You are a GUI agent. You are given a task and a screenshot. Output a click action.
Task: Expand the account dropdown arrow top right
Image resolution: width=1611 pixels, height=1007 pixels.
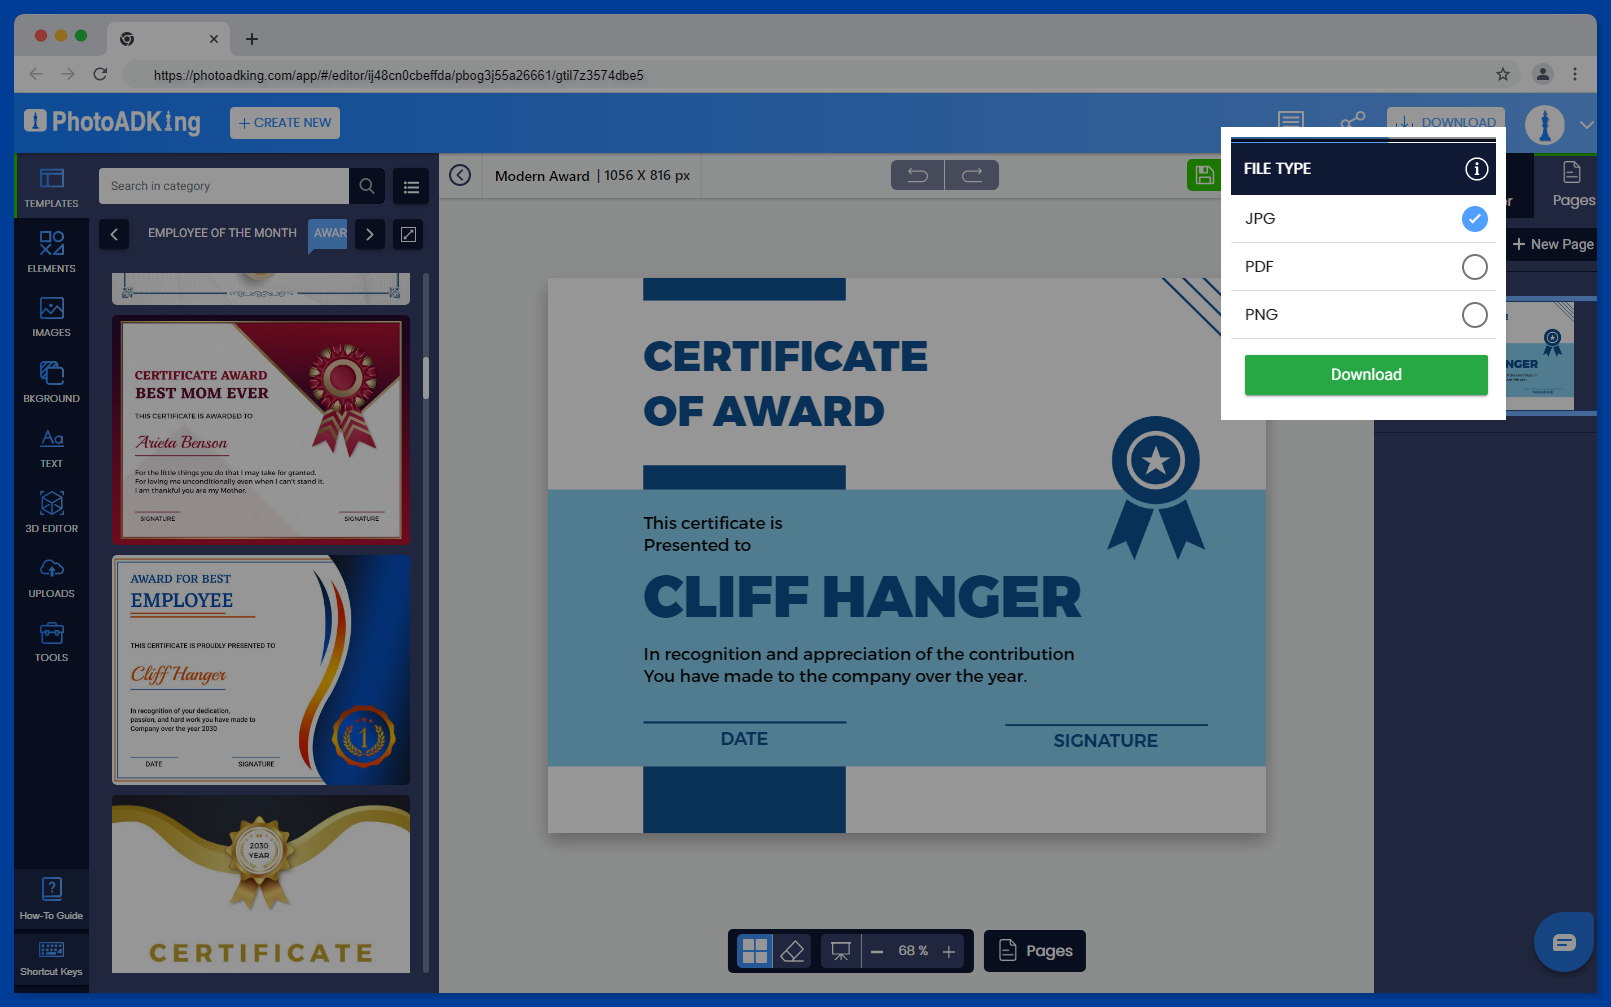[x=1586, y=124]
